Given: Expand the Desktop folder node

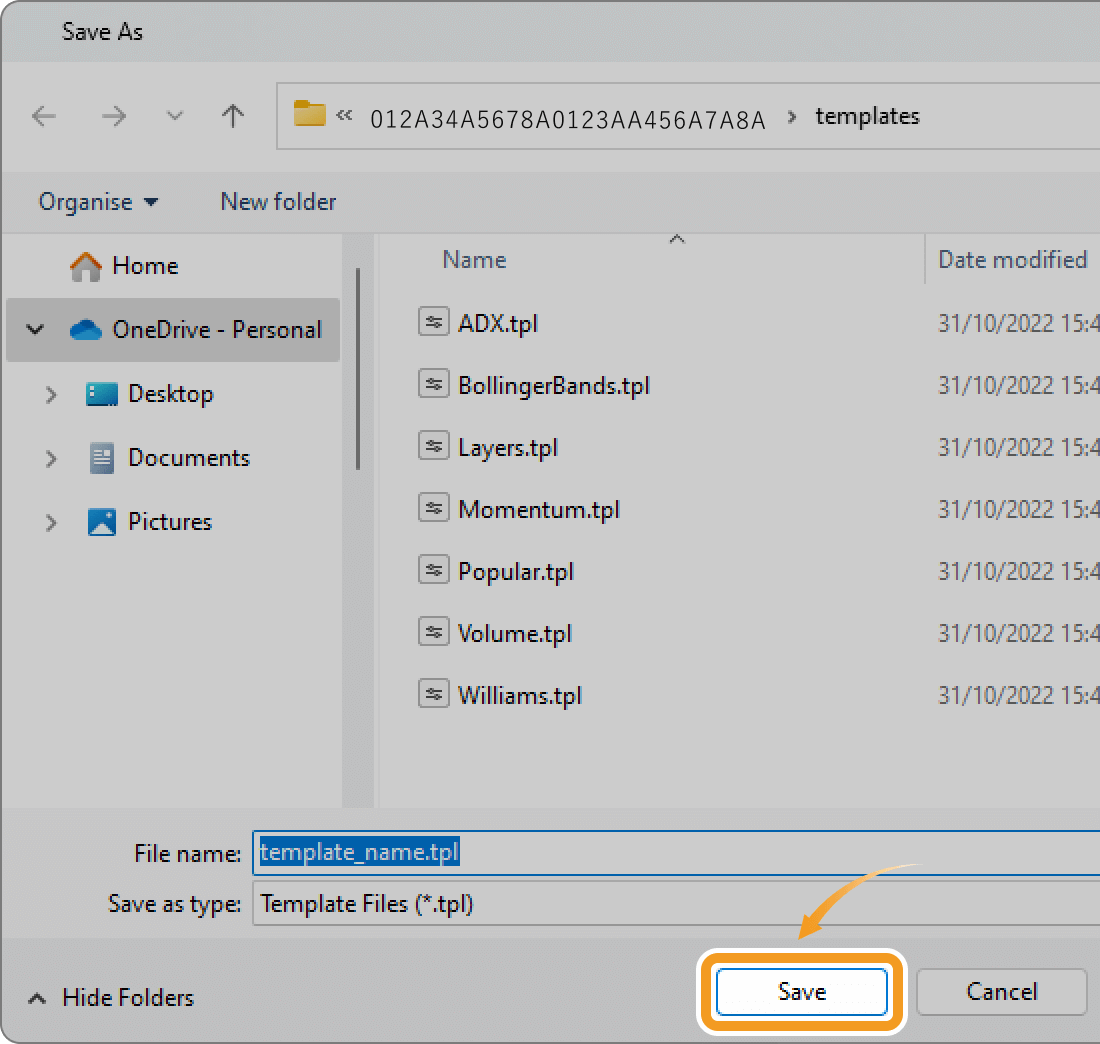Looking at the screenshot, I should (51, 394).
